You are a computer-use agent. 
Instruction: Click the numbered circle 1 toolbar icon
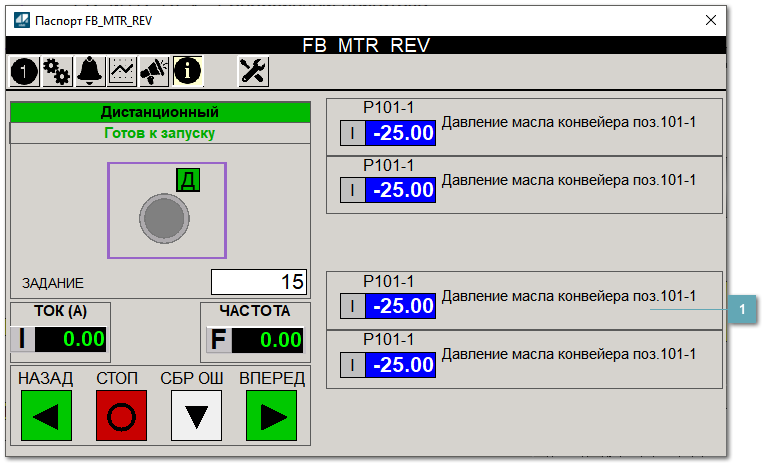(24, 70)
